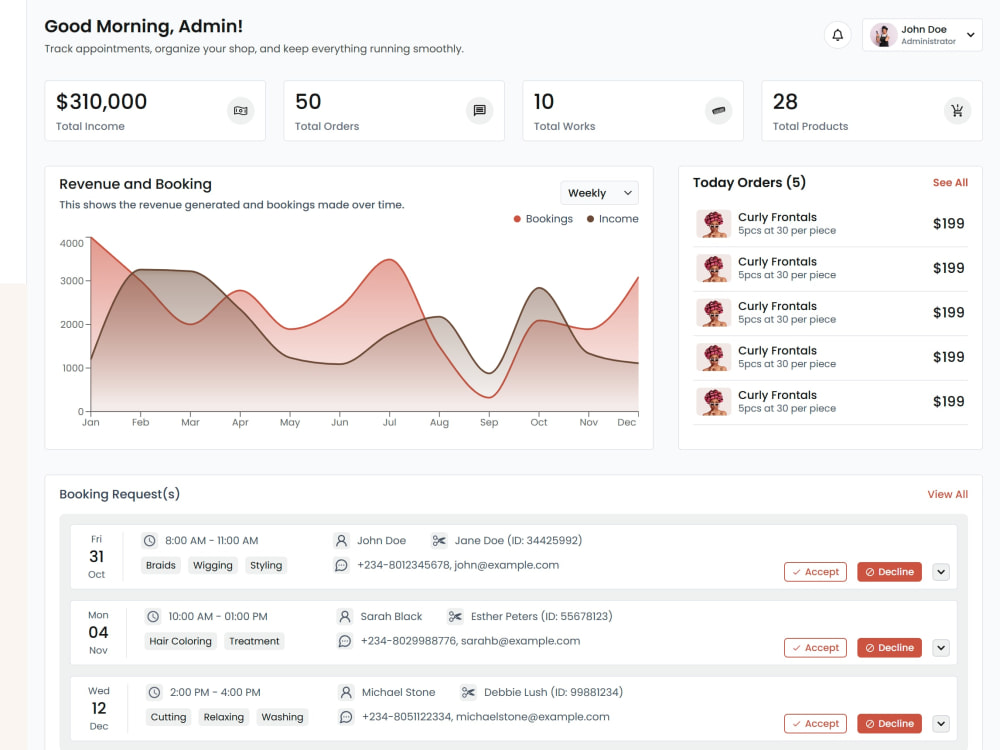Select the Relaxing service tag
Viewport: 1000px width, 750px height.
click(224, 717)
